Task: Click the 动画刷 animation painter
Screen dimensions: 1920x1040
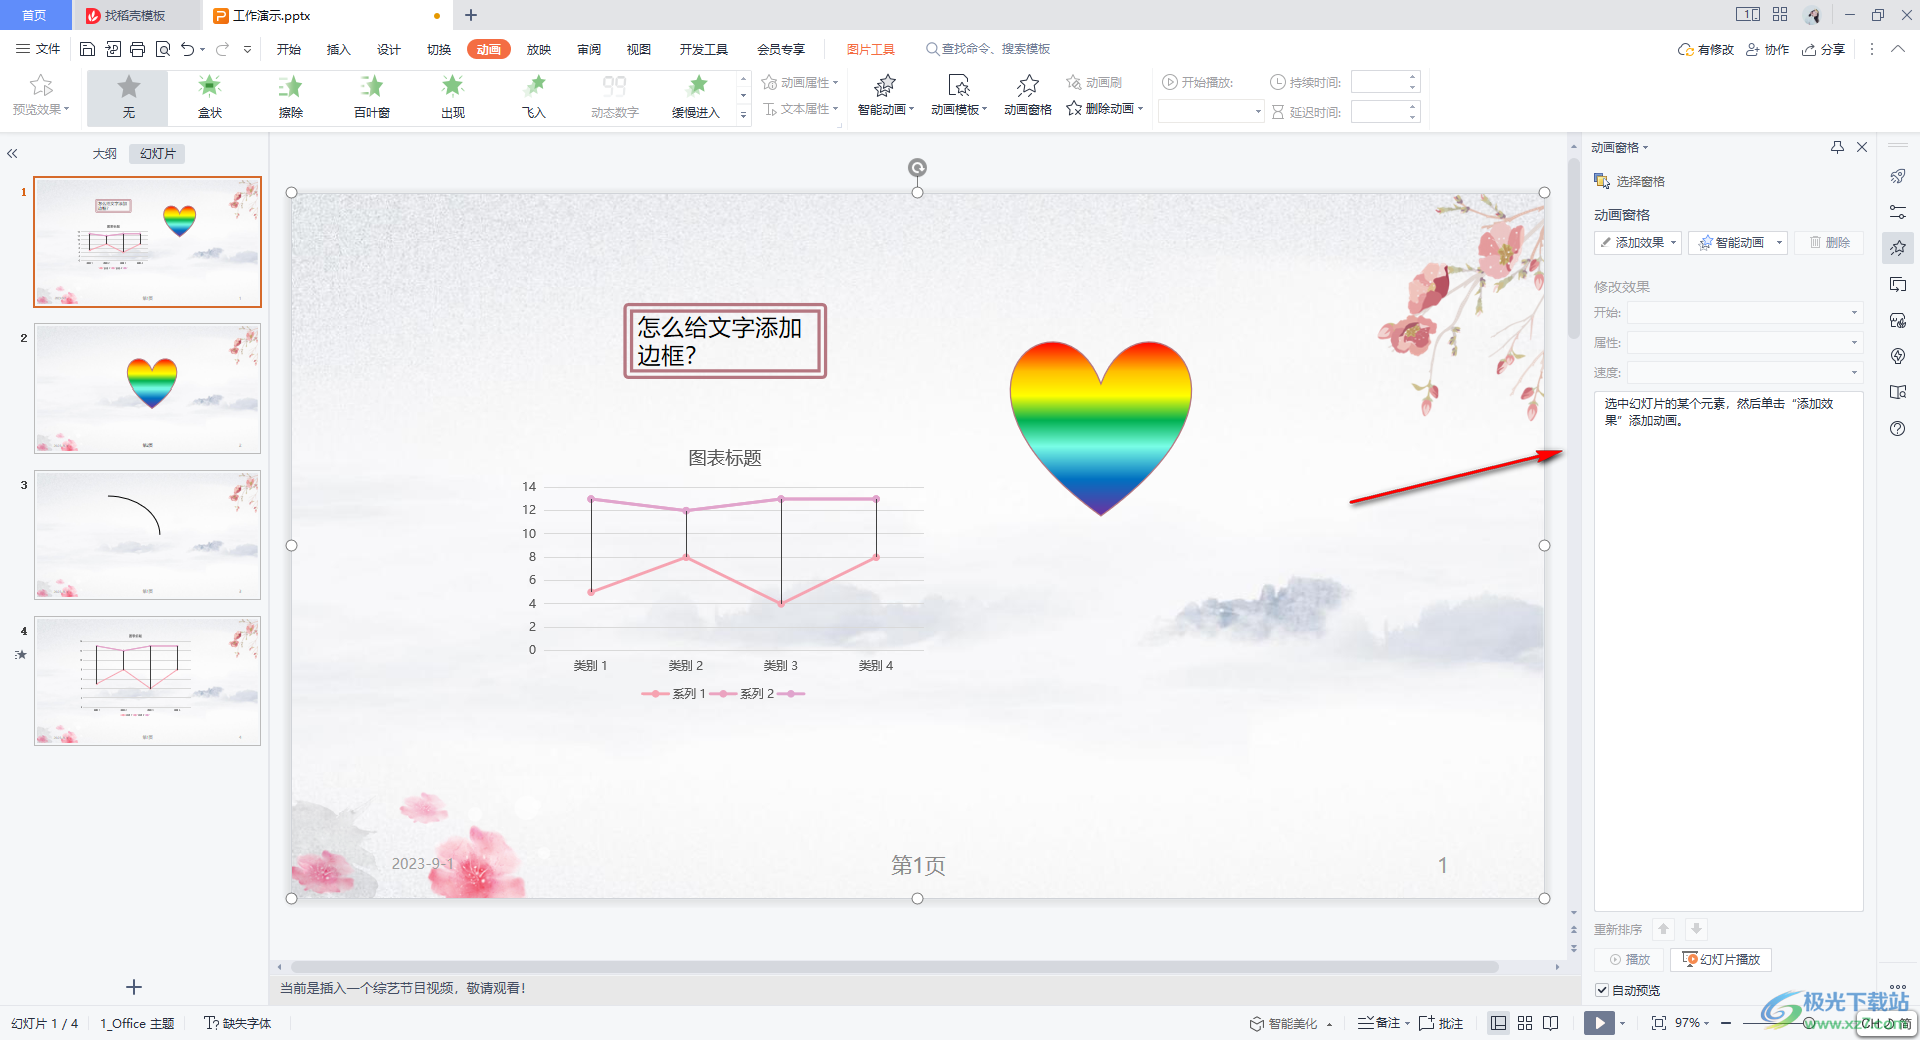Action: [x=1094, y=82]
